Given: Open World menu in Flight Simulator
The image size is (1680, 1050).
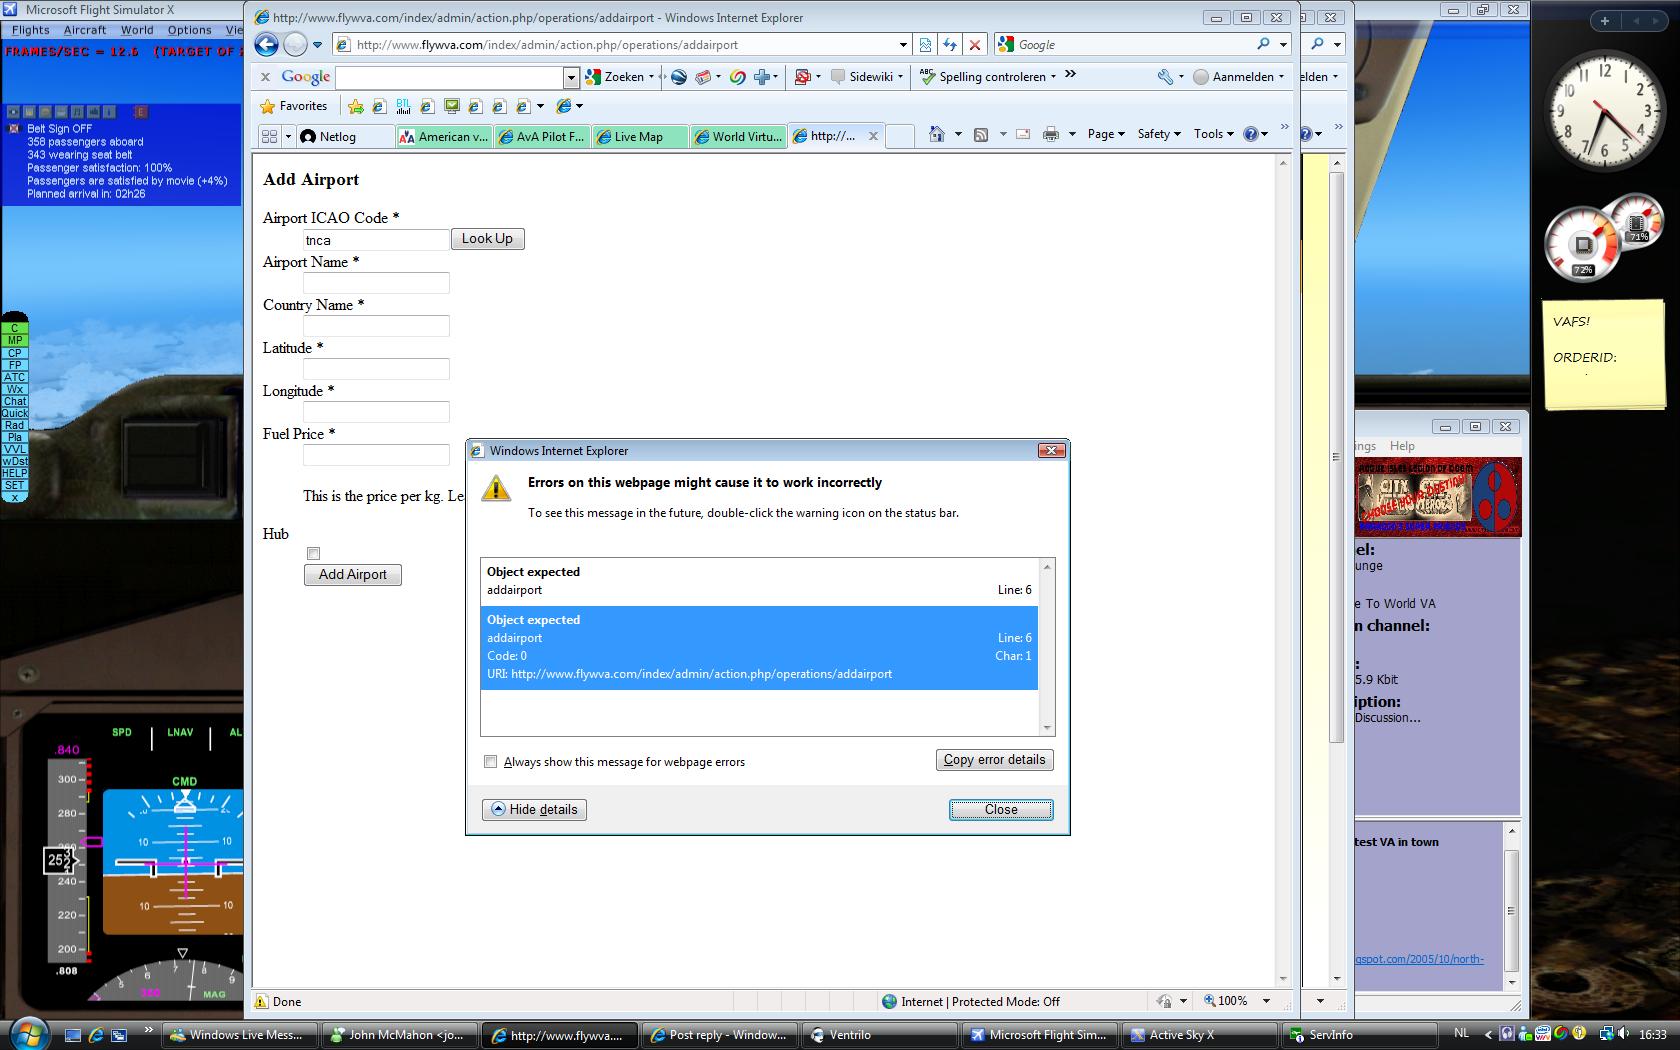Looking at the screenshot, I should coord(137,30).
